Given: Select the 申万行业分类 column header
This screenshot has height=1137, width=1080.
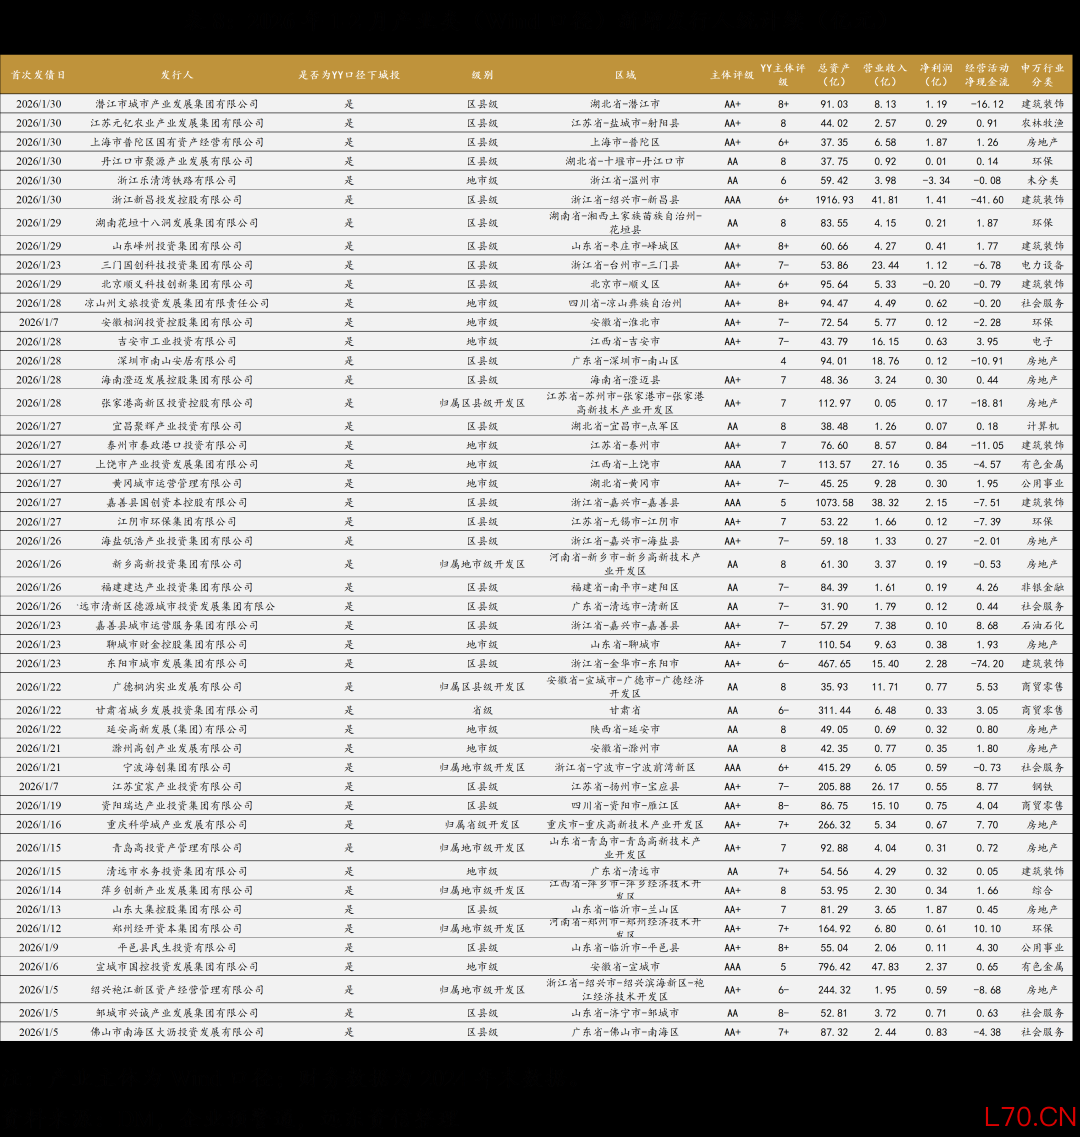Looking at the screenshot, I should point(1042,75).
